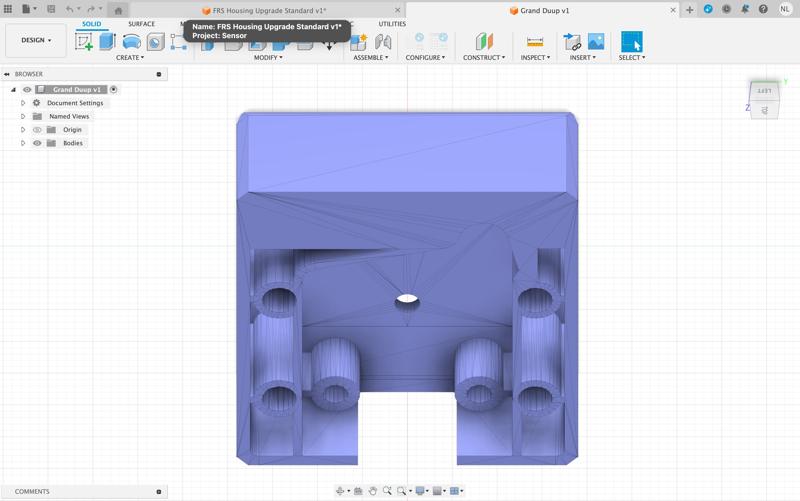Open the Extensions icon
This screenshot has height=501, width=800.
coord(708,9)
